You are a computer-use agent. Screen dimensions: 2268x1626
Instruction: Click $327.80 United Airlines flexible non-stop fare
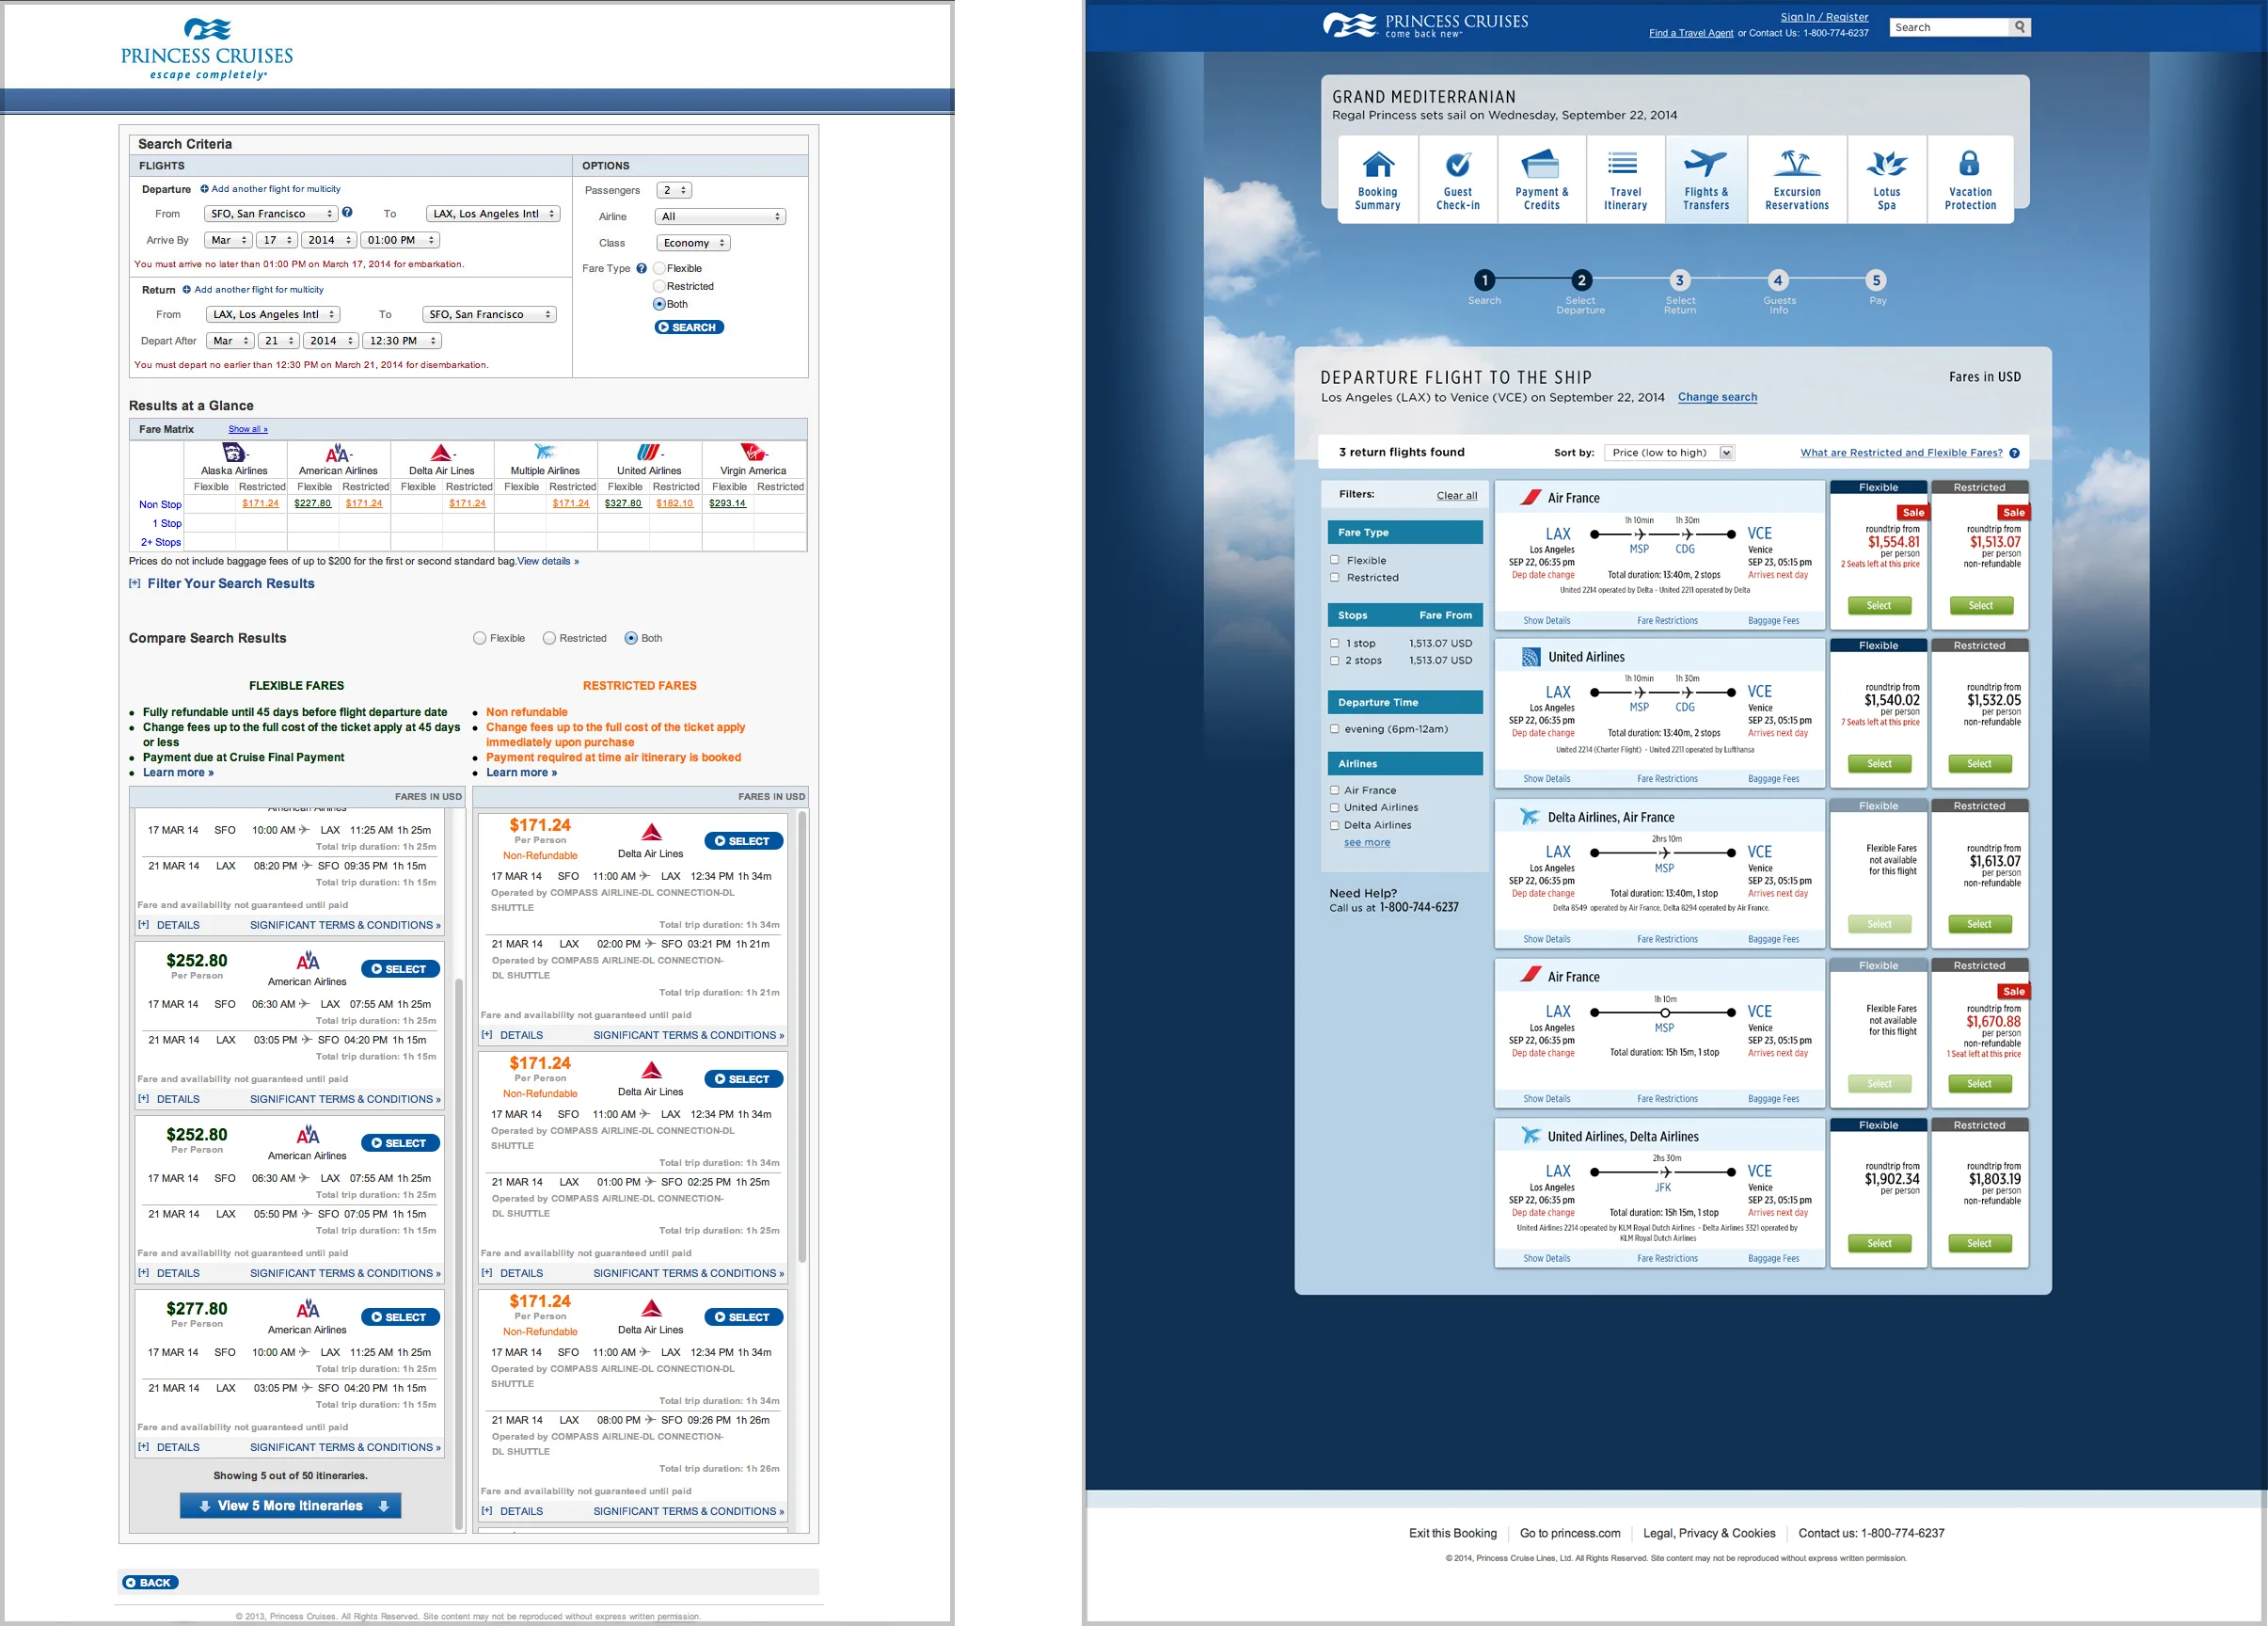click(x=623, y=503)
